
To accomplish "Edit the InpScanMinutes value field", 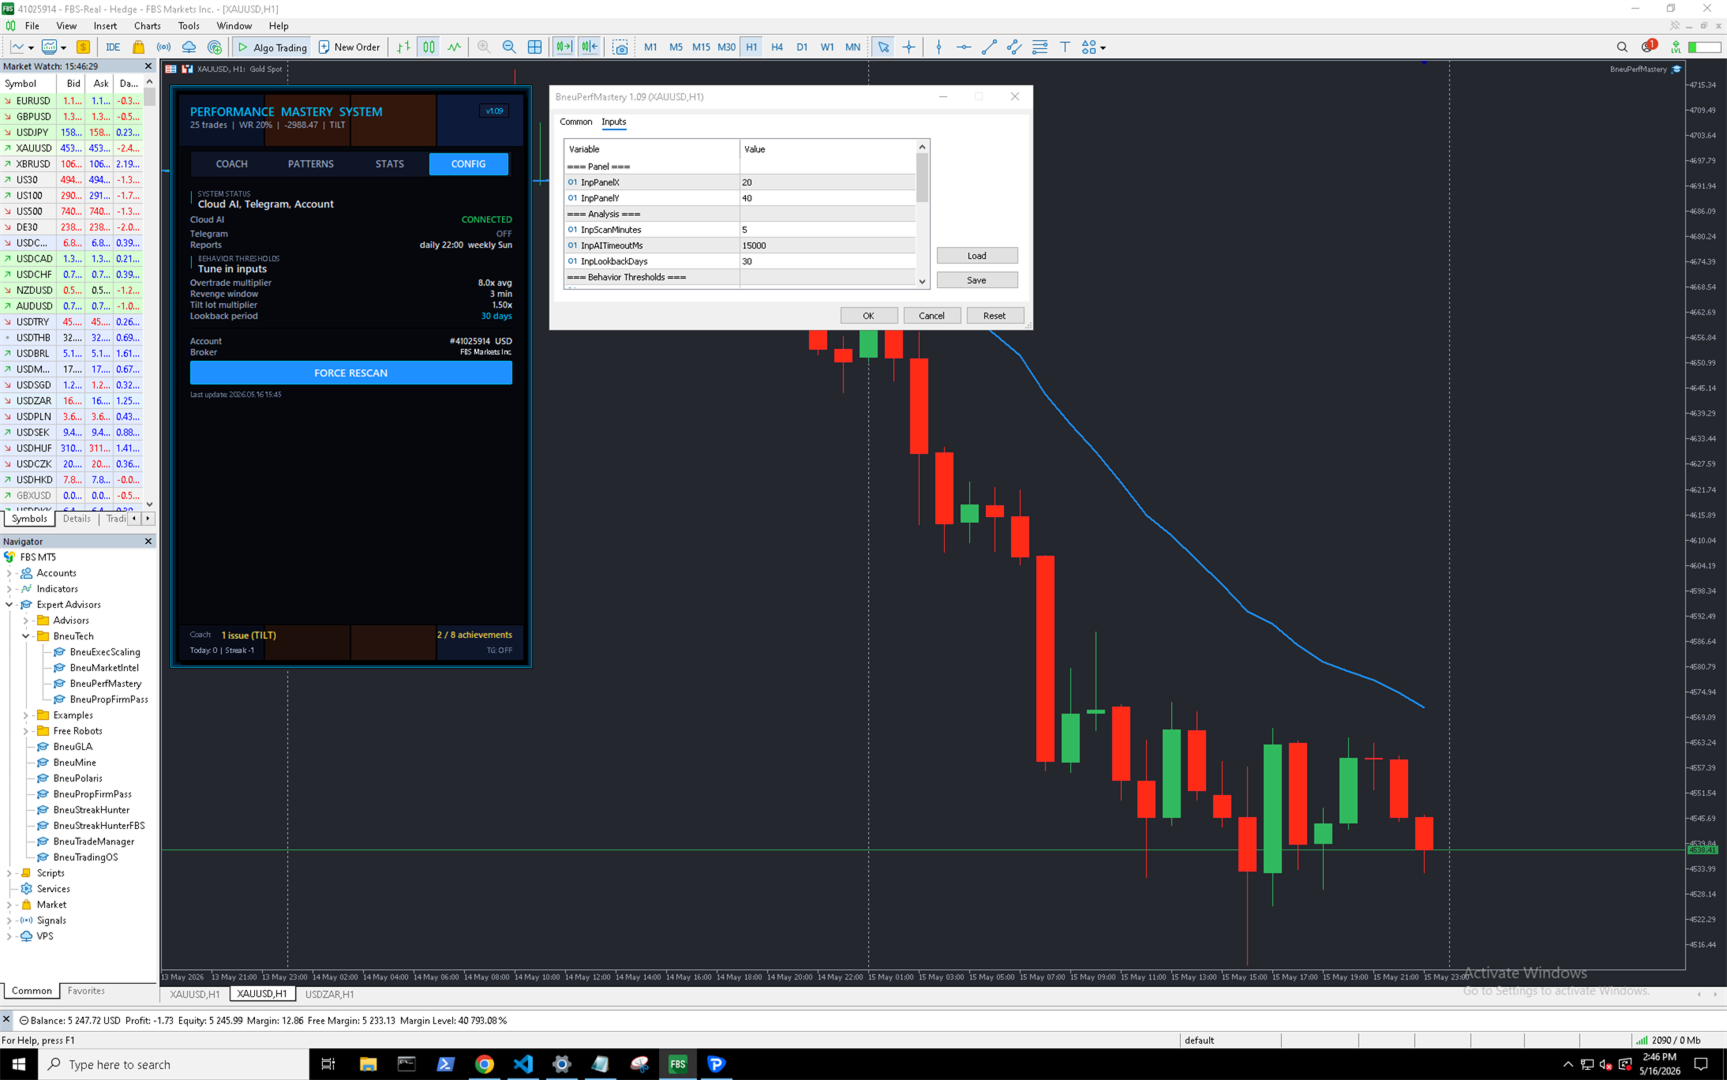I will tap(827, 230).
